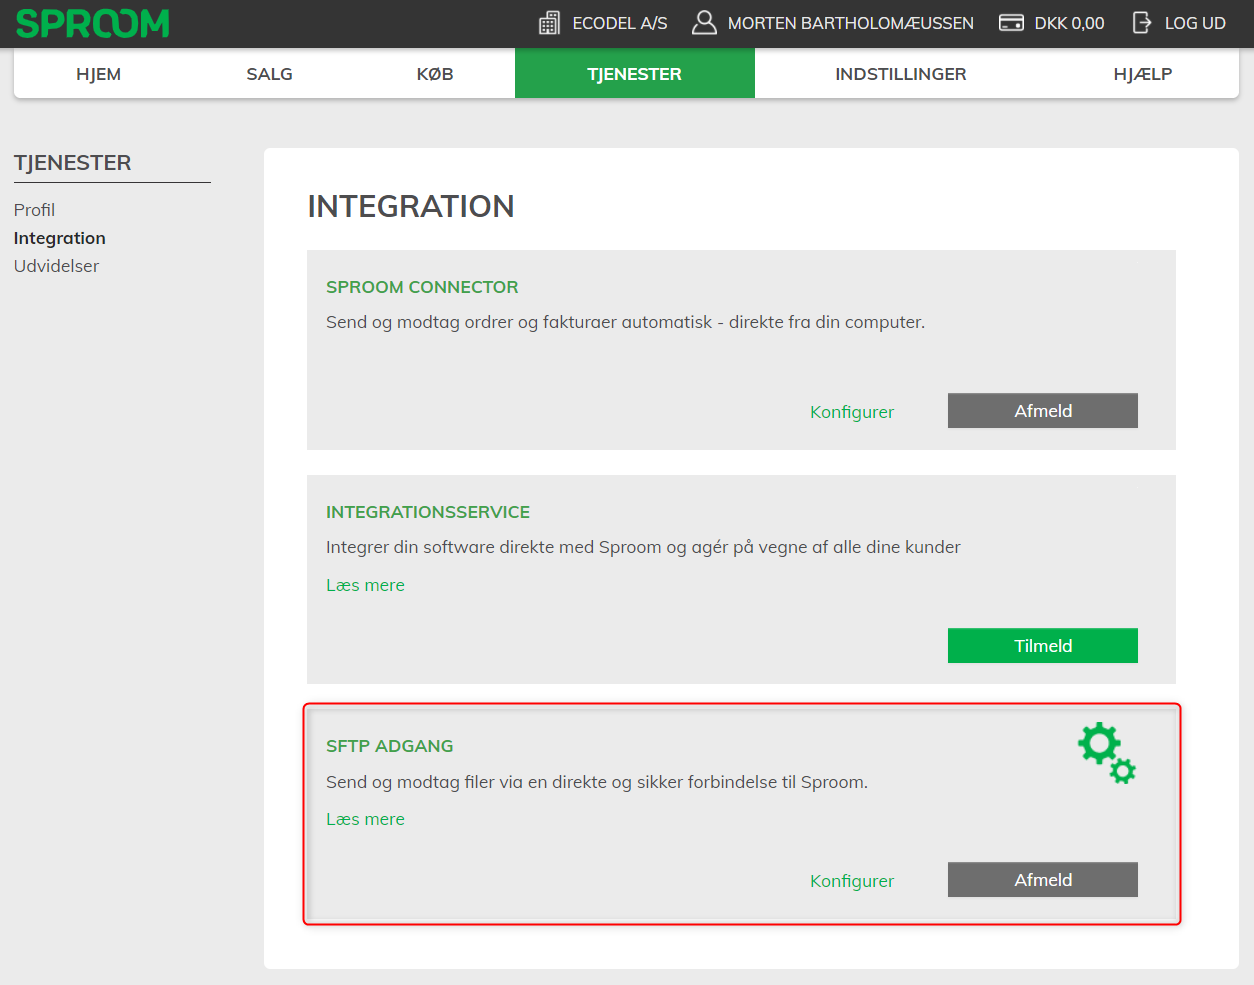Click the credit card balance icon
This screenshot has height=985, width=1254.
pyautogui.click(x=1011, y=23)
